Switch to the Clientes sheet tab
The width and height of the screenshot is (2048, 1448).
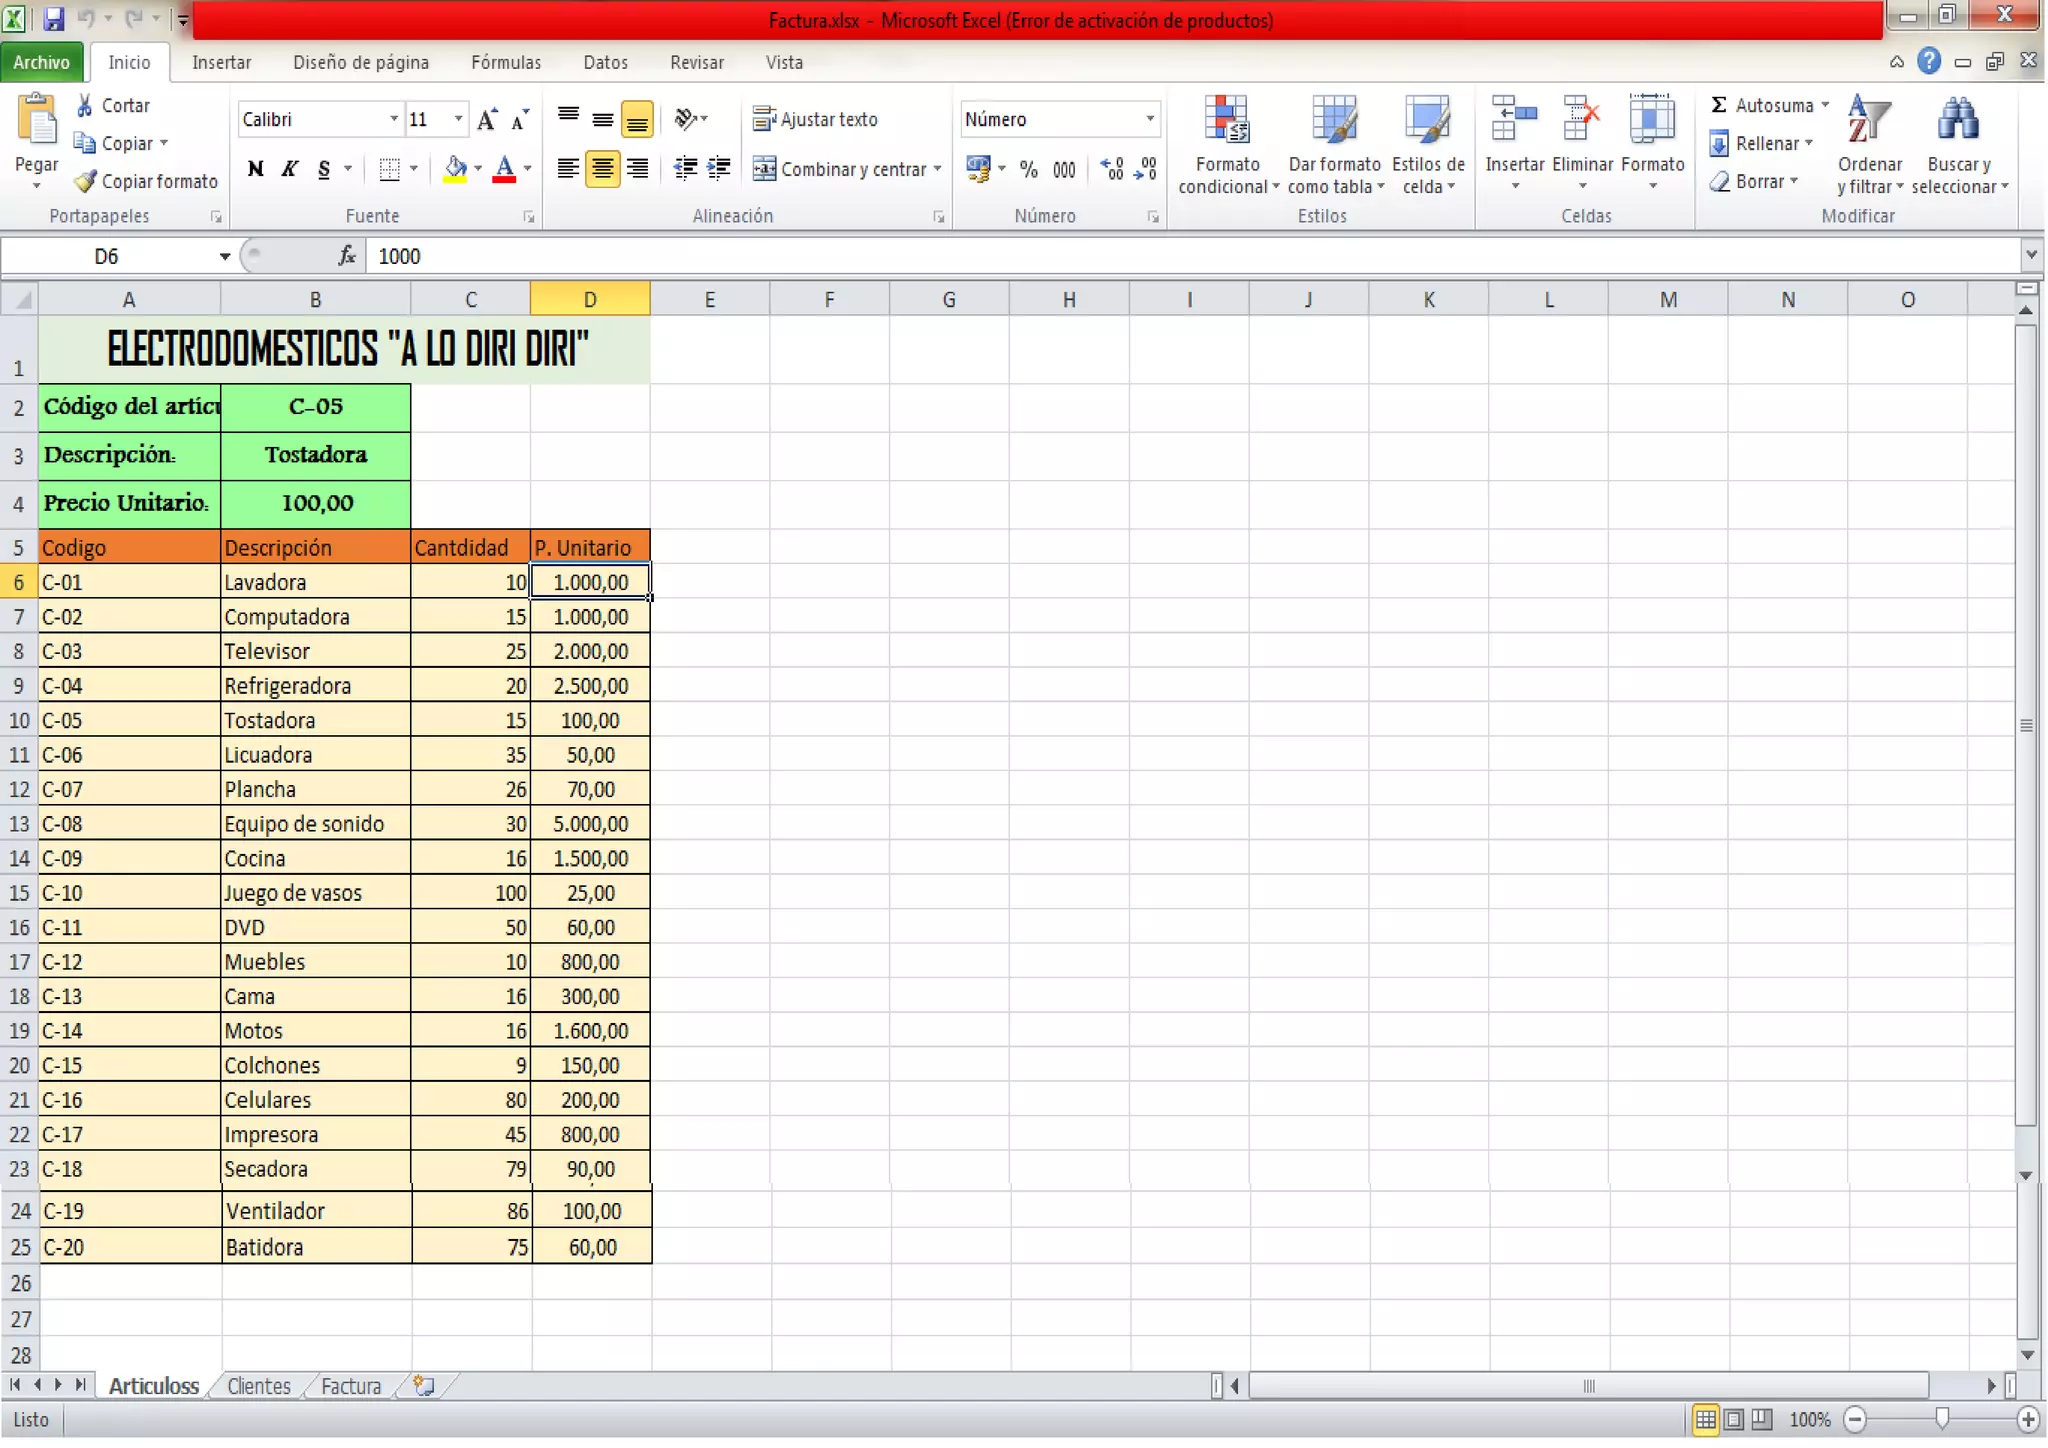[x=258, y=1386]
